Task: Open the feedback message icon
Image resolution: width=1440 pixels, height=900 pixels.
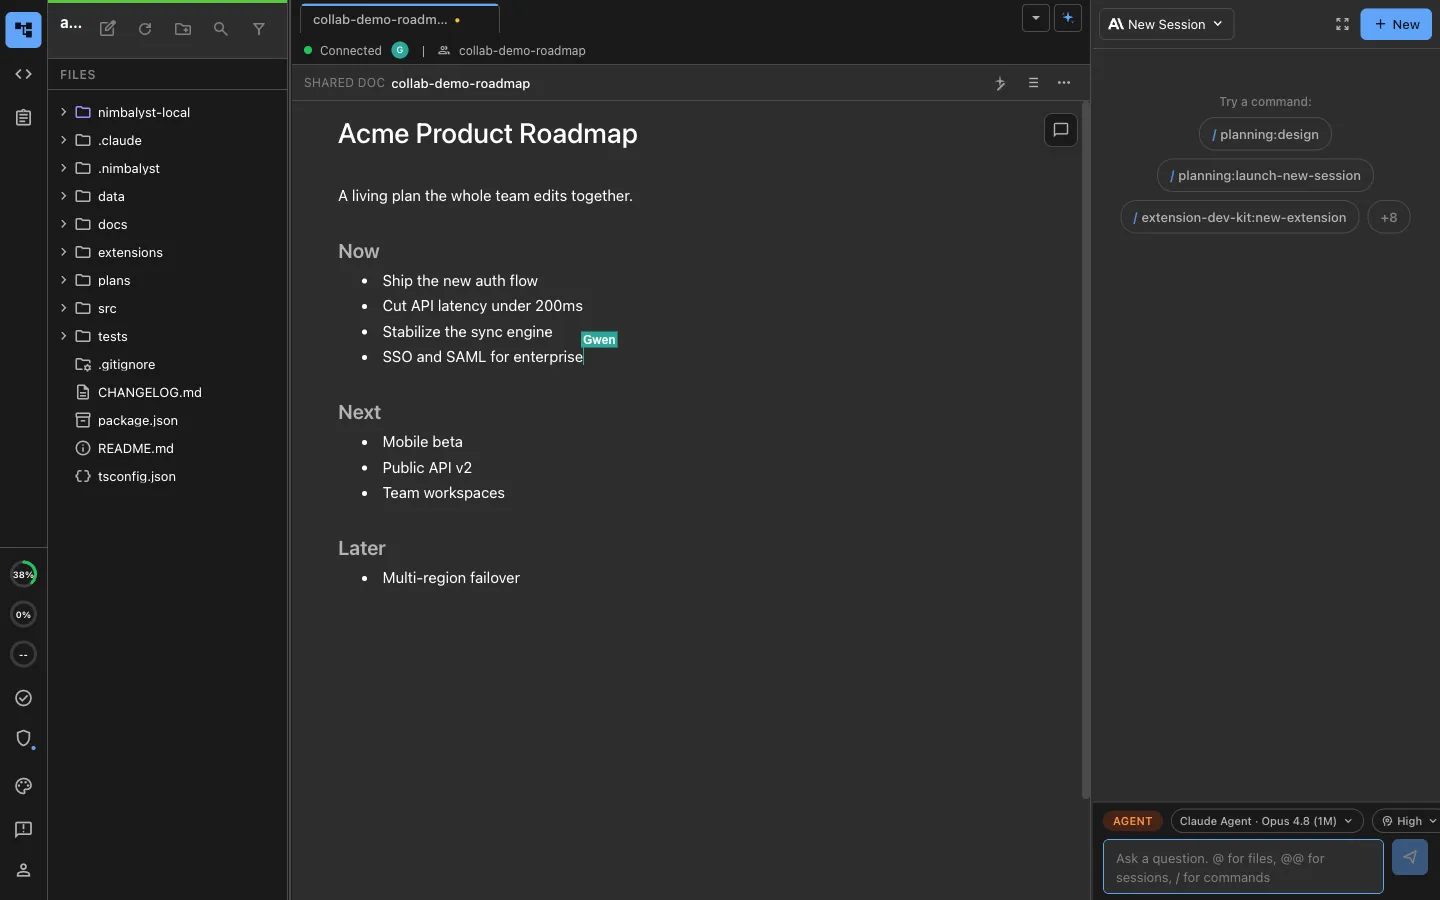Action: (x=24, y=829)
